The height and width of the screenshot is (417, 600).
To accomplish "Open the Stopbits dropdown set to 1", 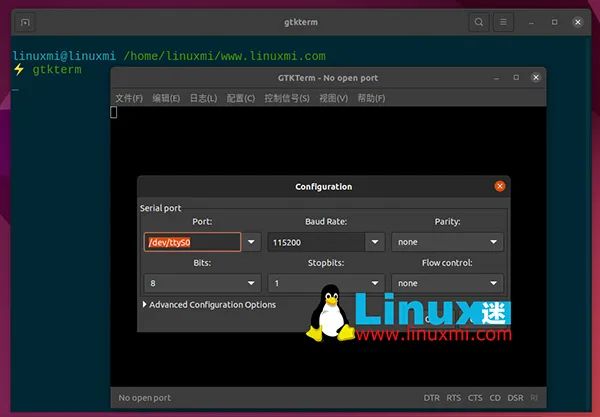I will (326, 283).
